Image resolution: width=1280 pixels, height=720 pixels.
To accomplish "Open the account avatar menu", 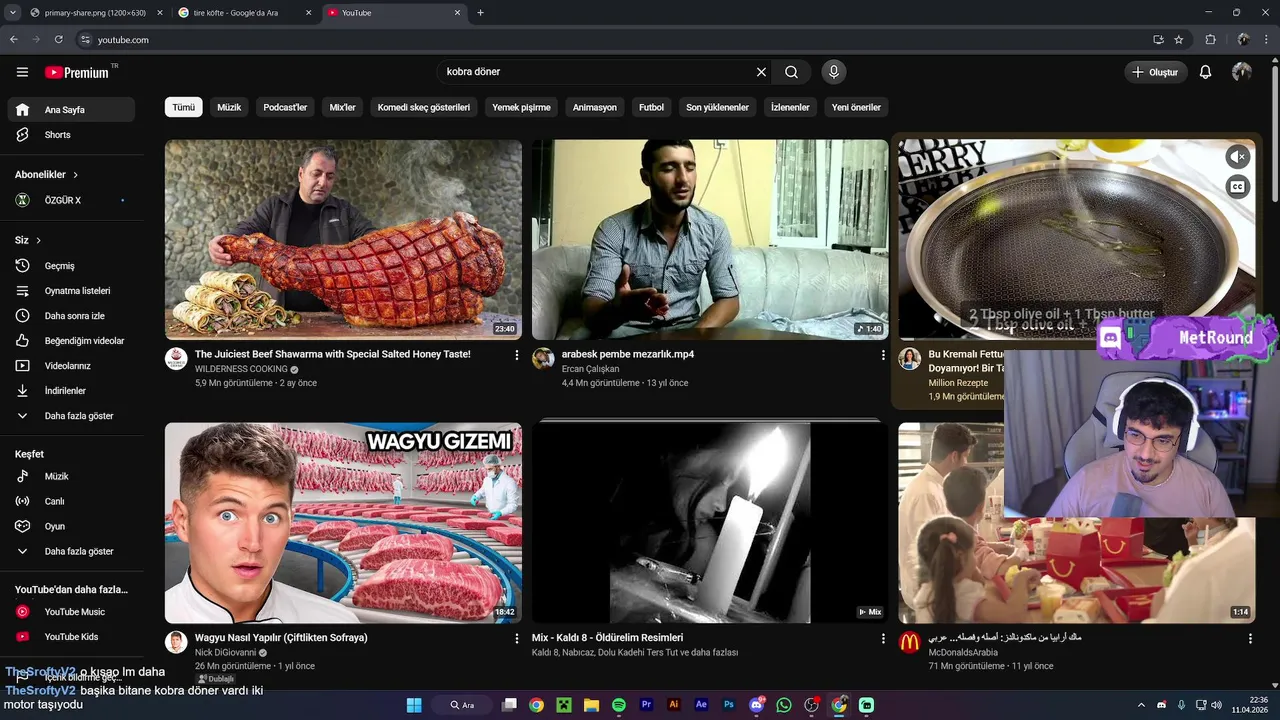I will [1242, 72].
